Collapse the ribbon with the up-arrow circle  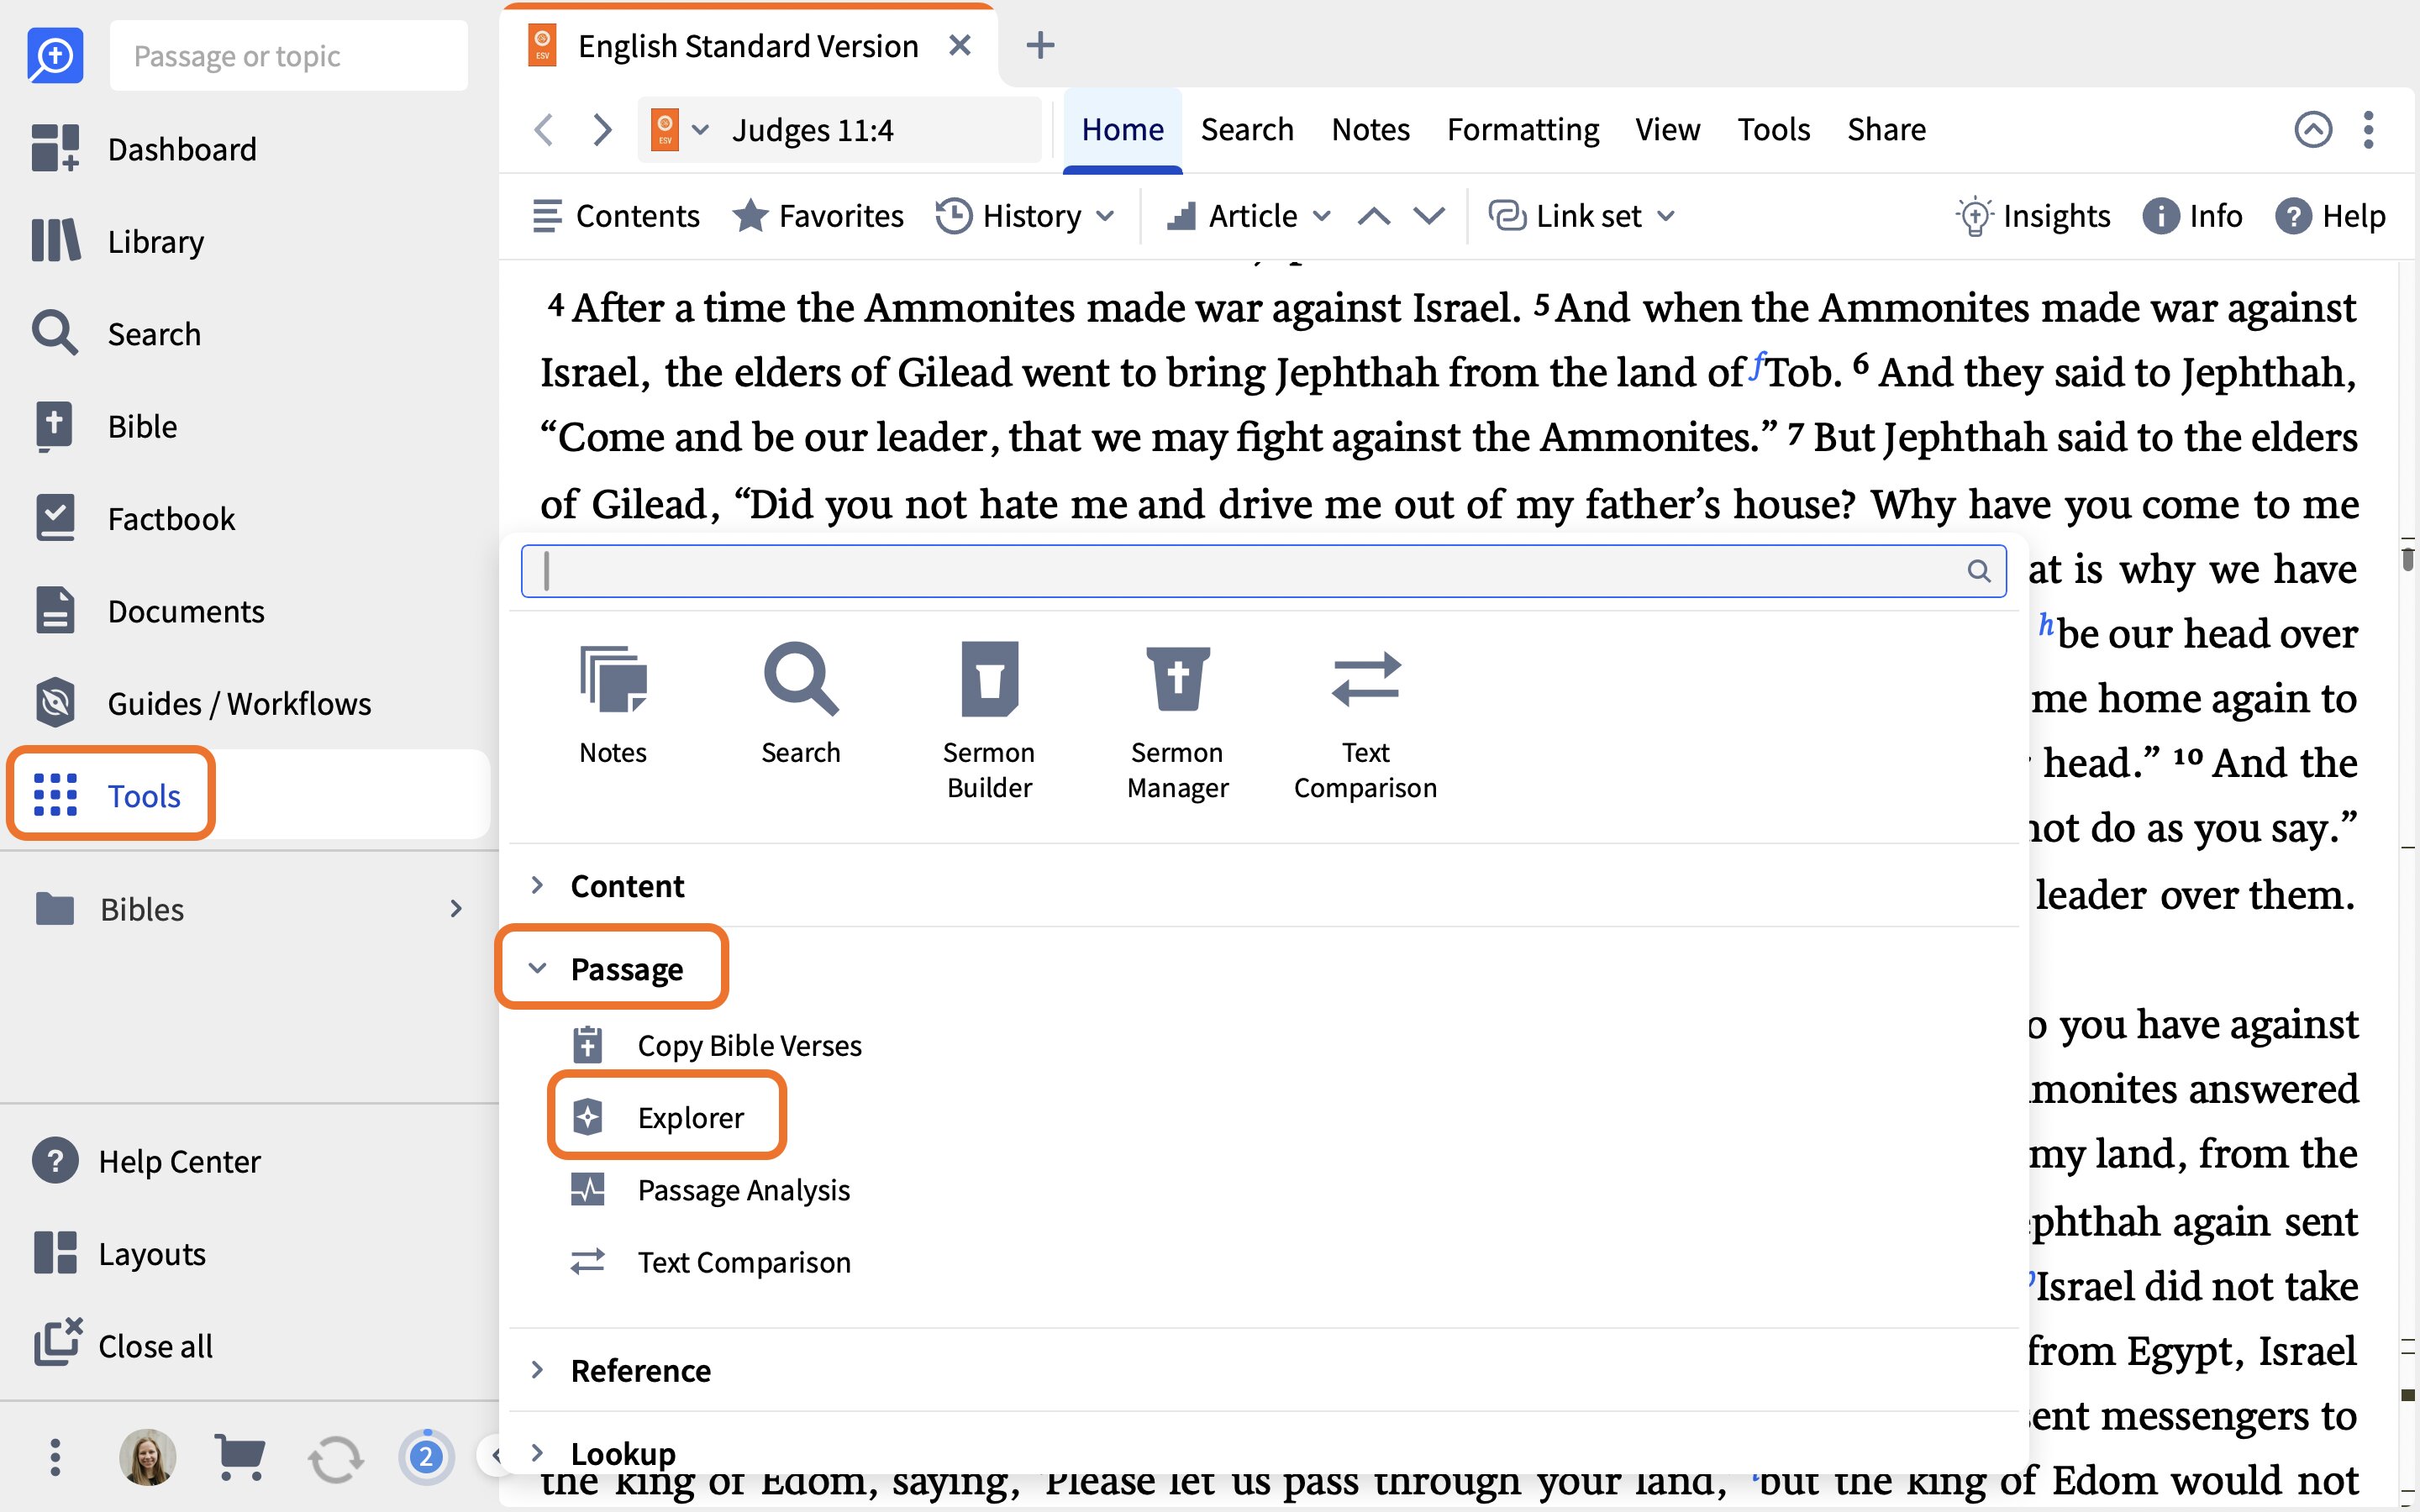point(2312,130)
